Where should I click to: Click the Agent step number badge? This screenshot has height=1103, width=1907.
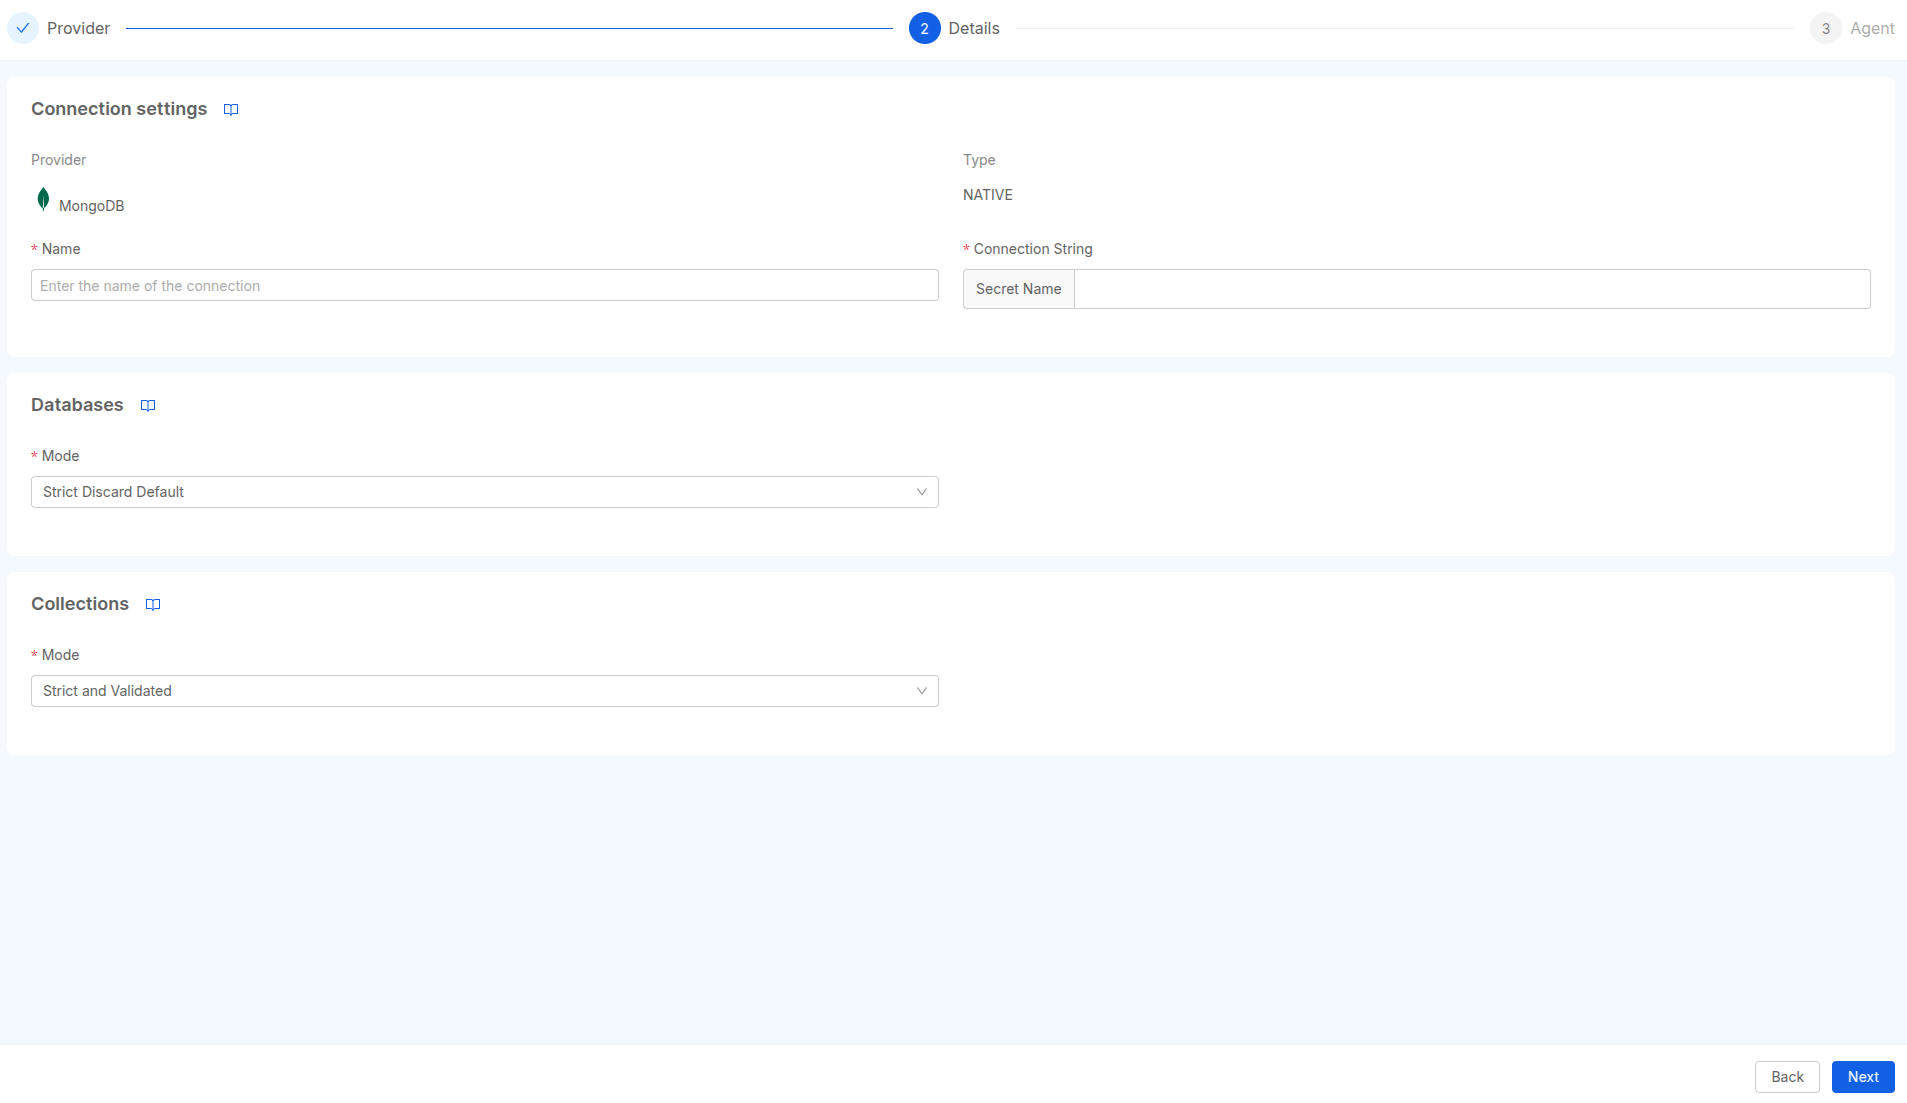(1824, 28)
